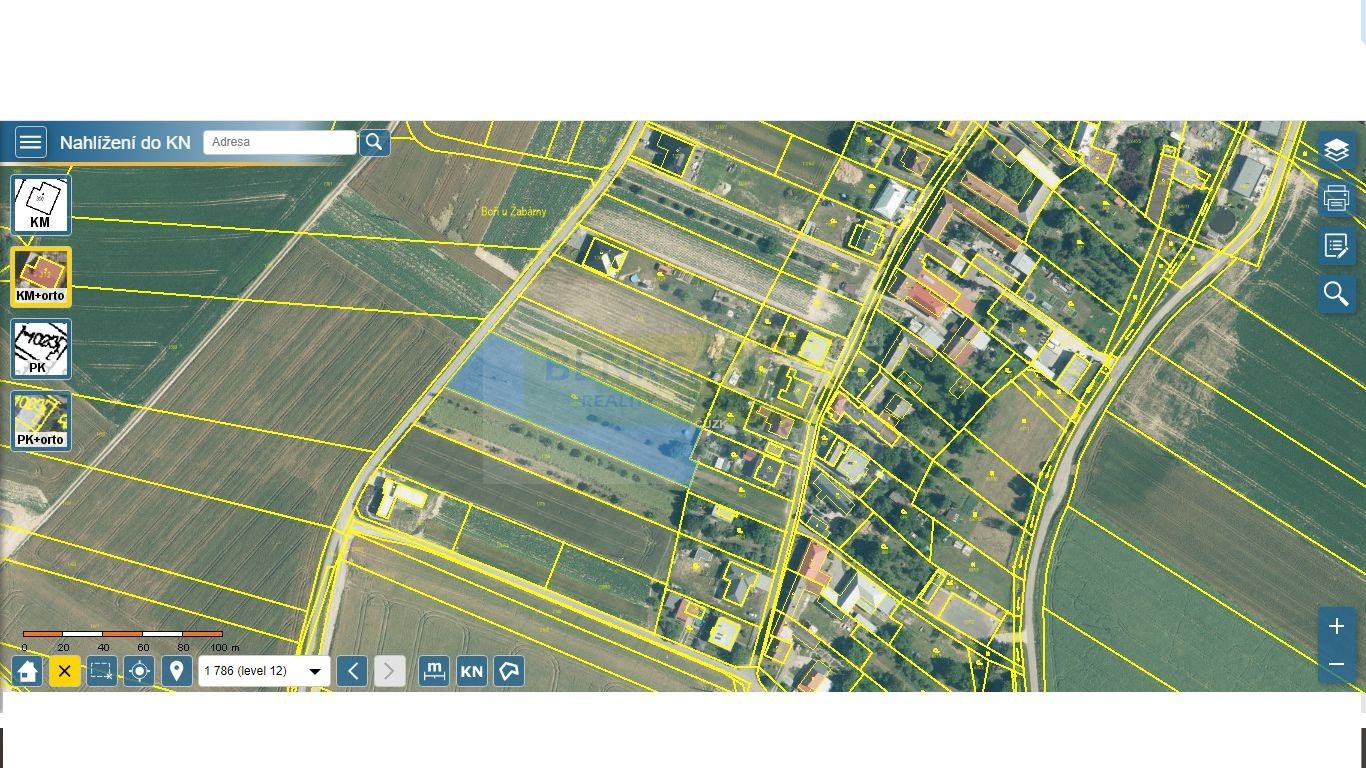
Task: Go to the home map extent
Action: click(27, 671)
